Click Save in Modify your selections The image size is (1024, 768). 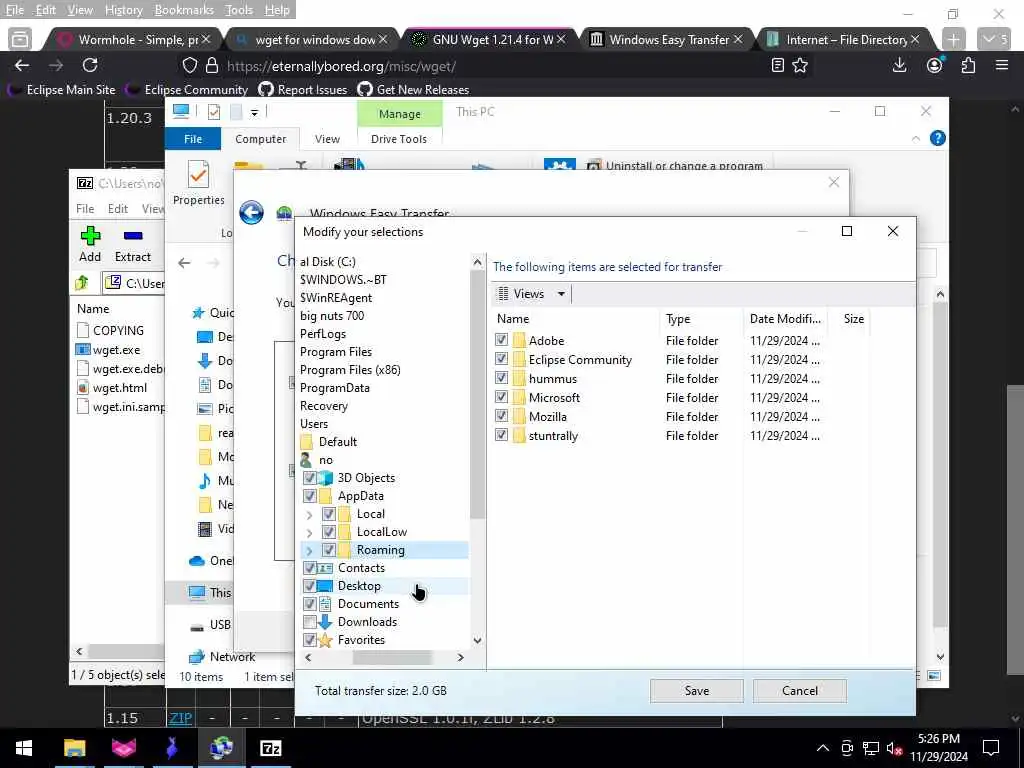point(696,690)
